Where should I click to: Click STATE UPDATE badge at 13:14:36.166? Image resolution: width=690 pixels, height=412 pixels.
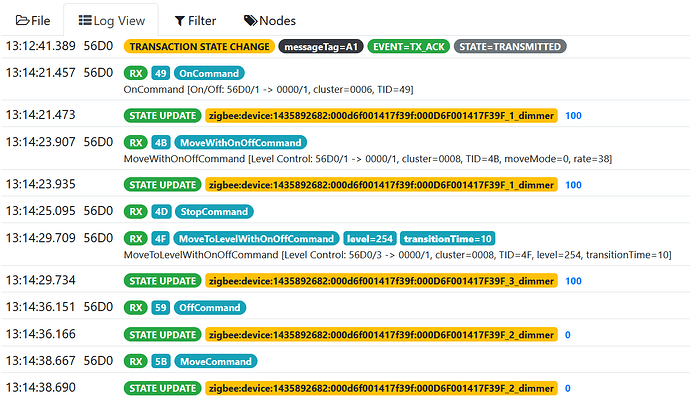point(162,335)
